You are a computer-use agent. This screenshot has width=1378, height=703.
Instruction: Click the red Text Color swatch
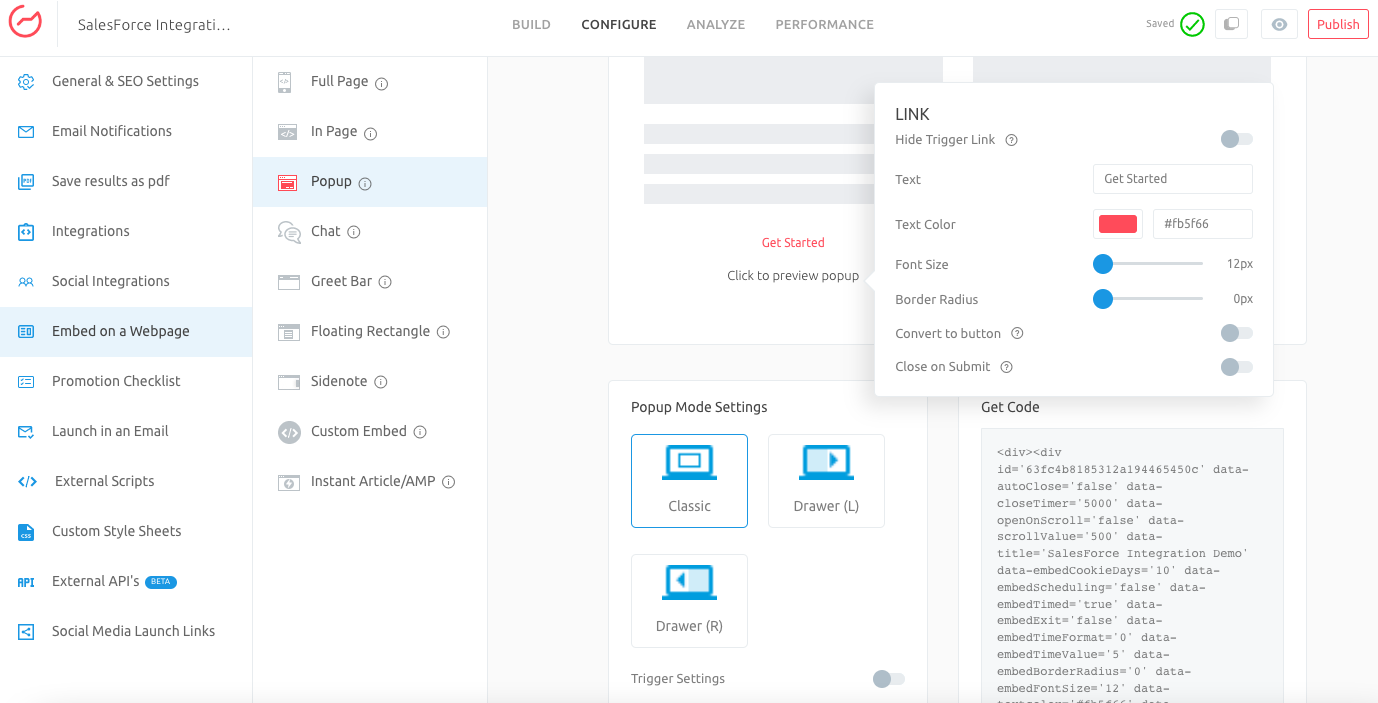click(x=1118, y=224)
